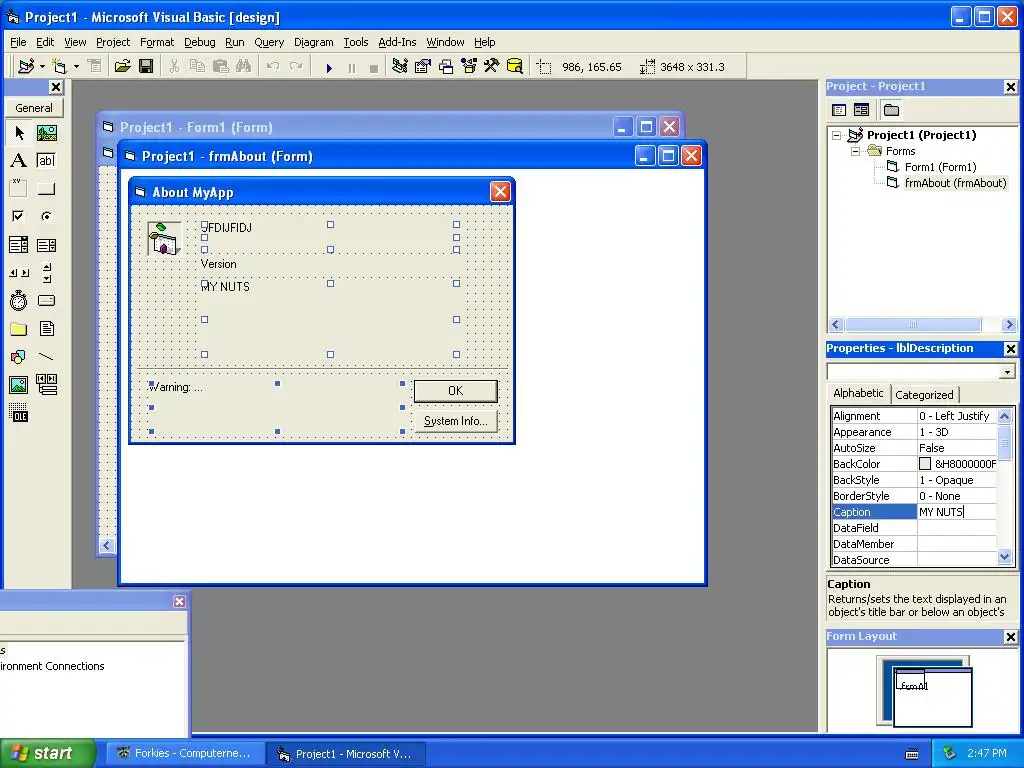Viewport: 1024px width, 768px height.
Task: Click the Caption value field MY NUTS
Action: pos(957,512)
